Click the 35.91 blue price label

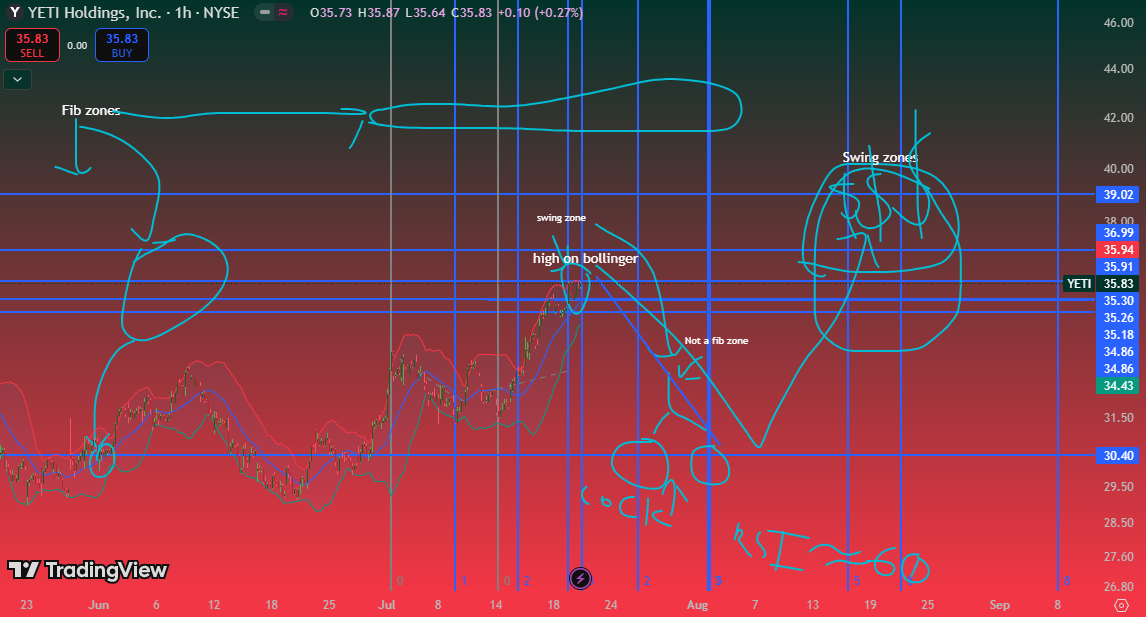(x=1118, y=267)
